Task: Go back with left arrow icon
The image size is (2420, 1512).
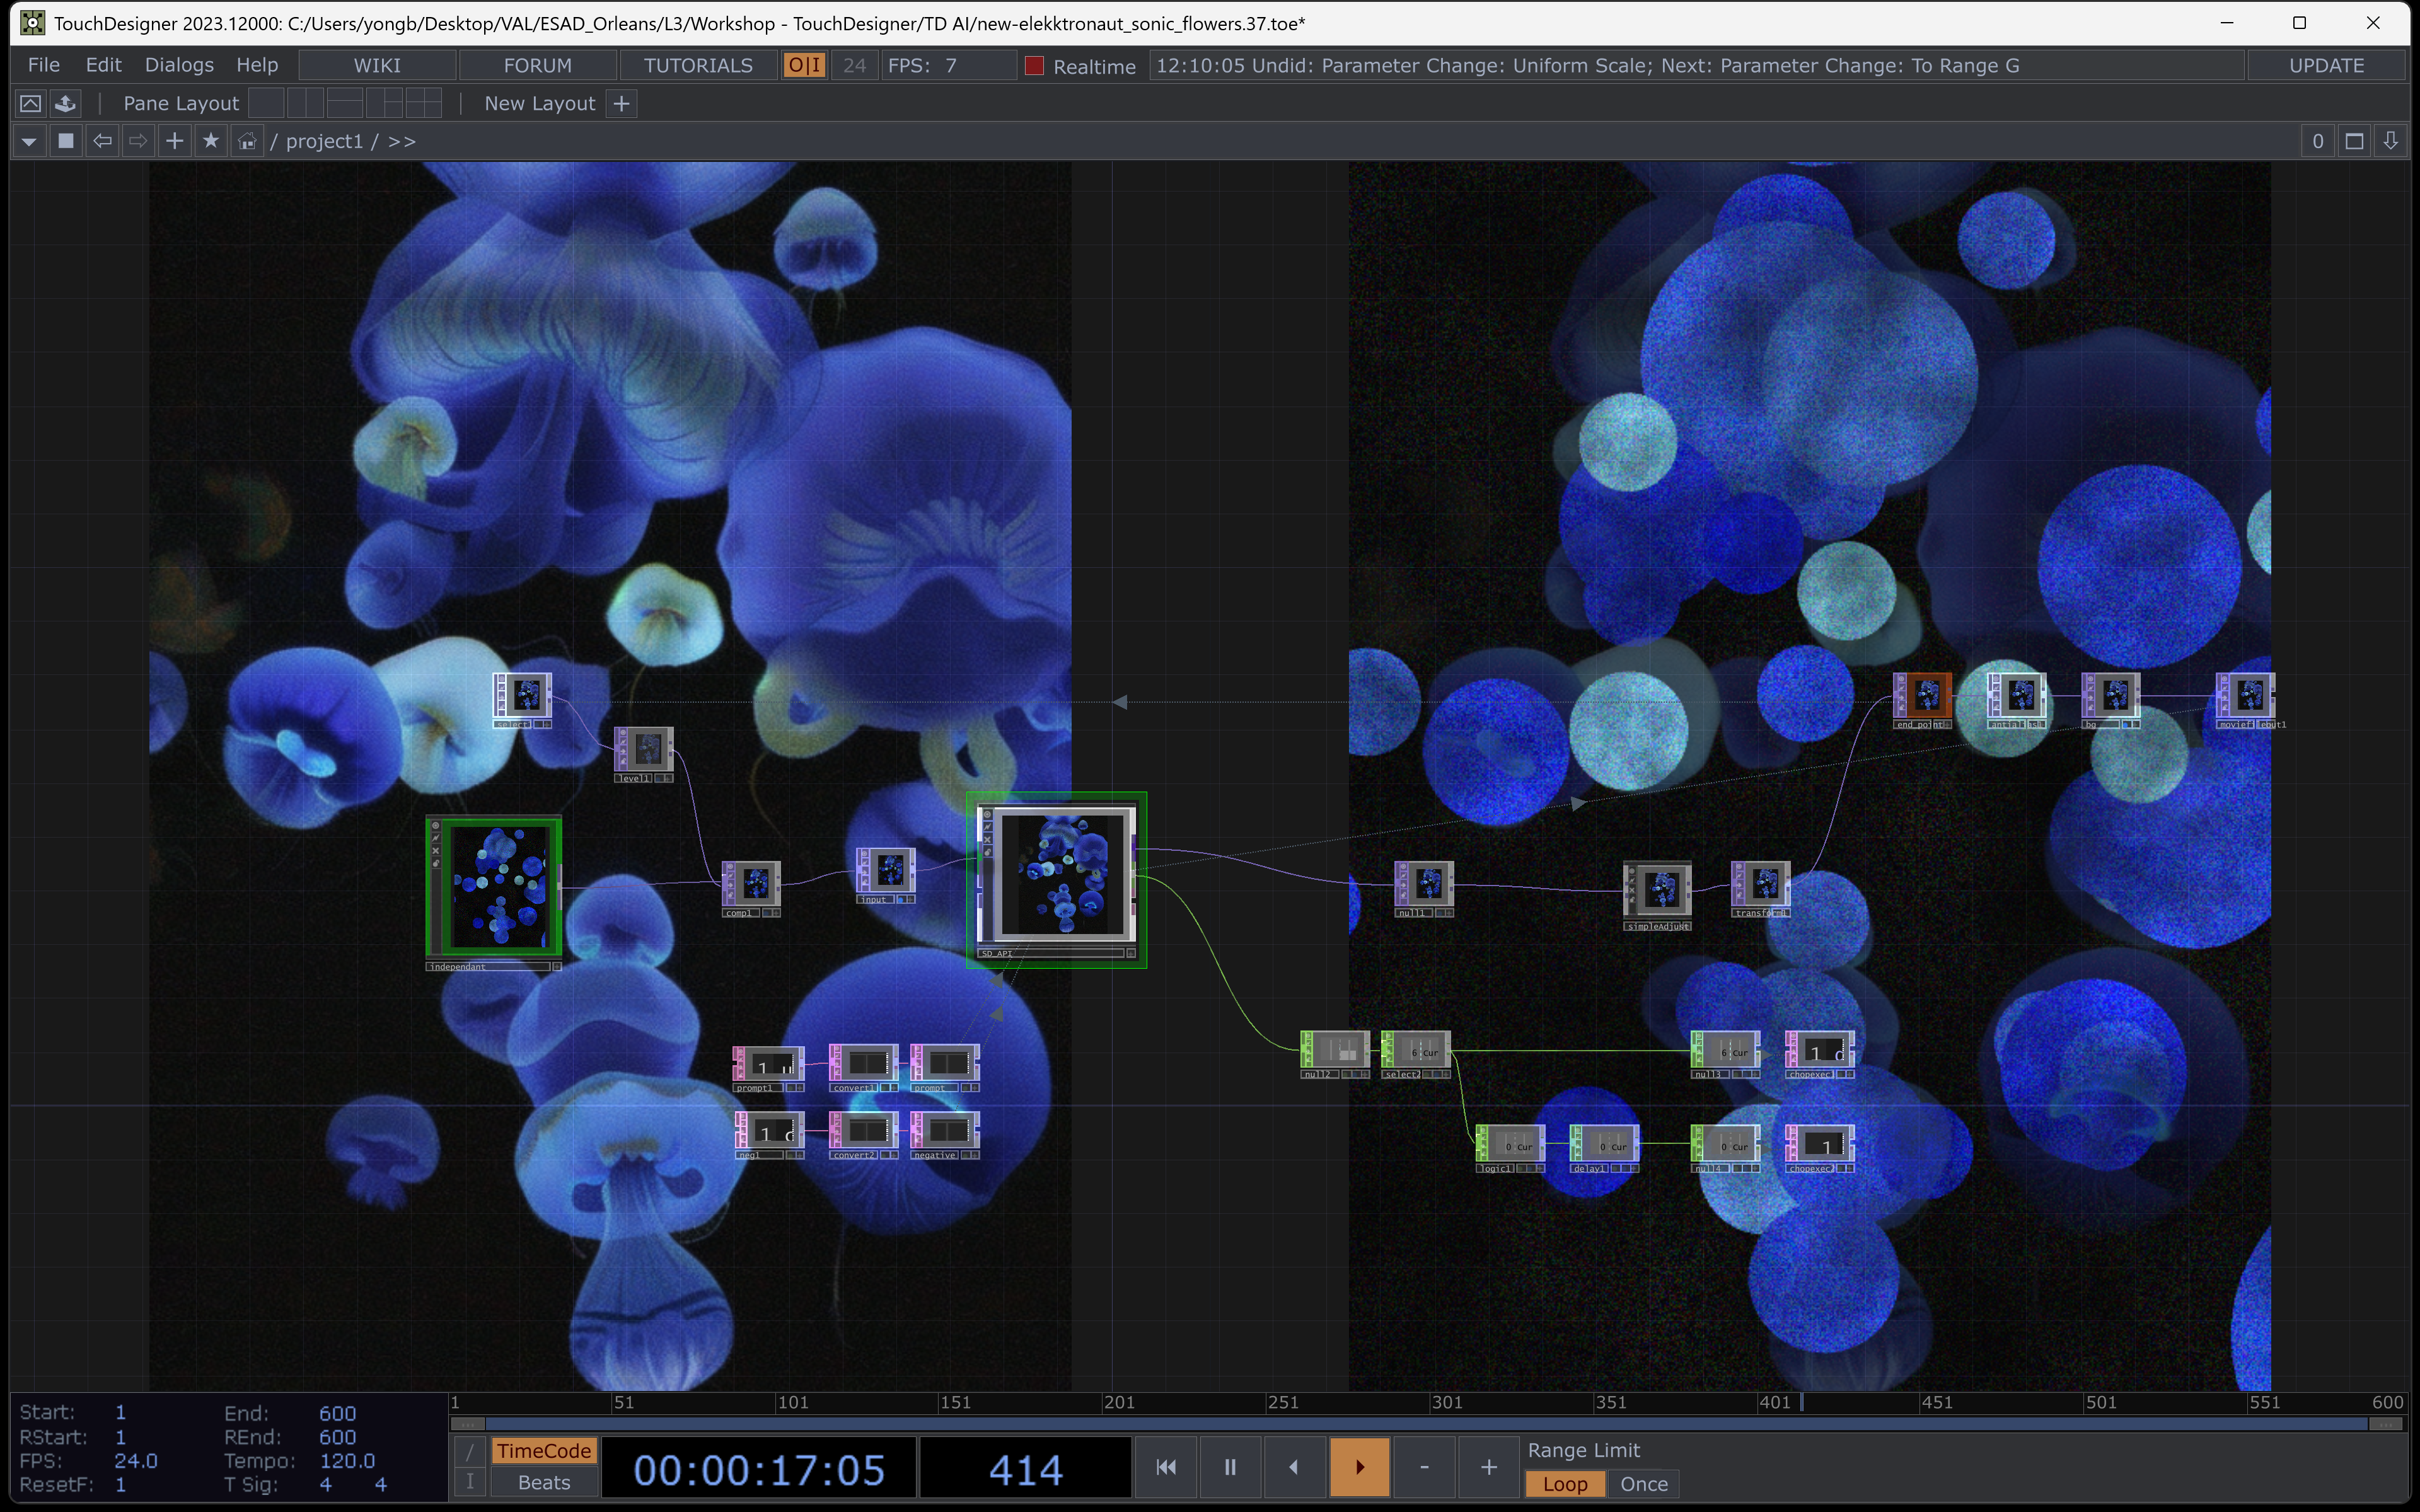Action: pyautogui.click(x=102, y=141)
